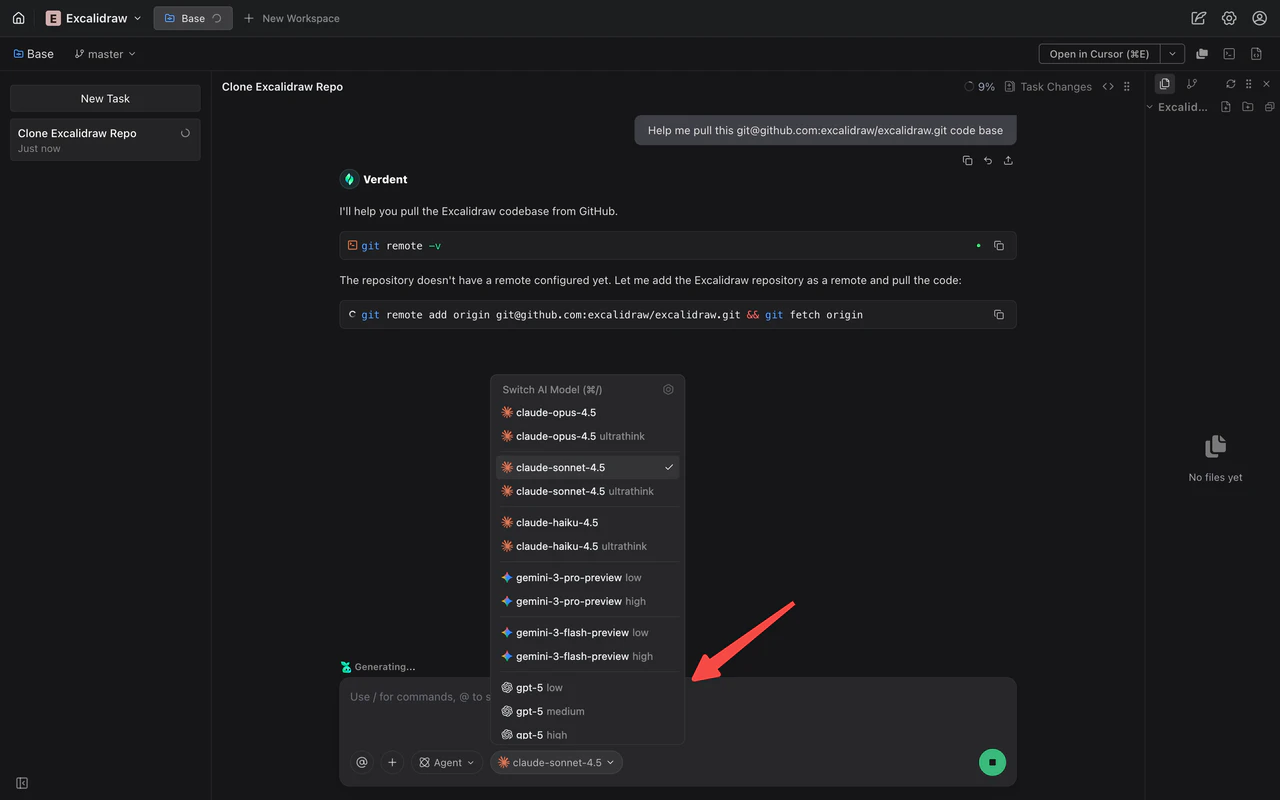1280x800 pixels.
Task: Click the Base folder breadcrumb
Action: (x=34, y=54)
